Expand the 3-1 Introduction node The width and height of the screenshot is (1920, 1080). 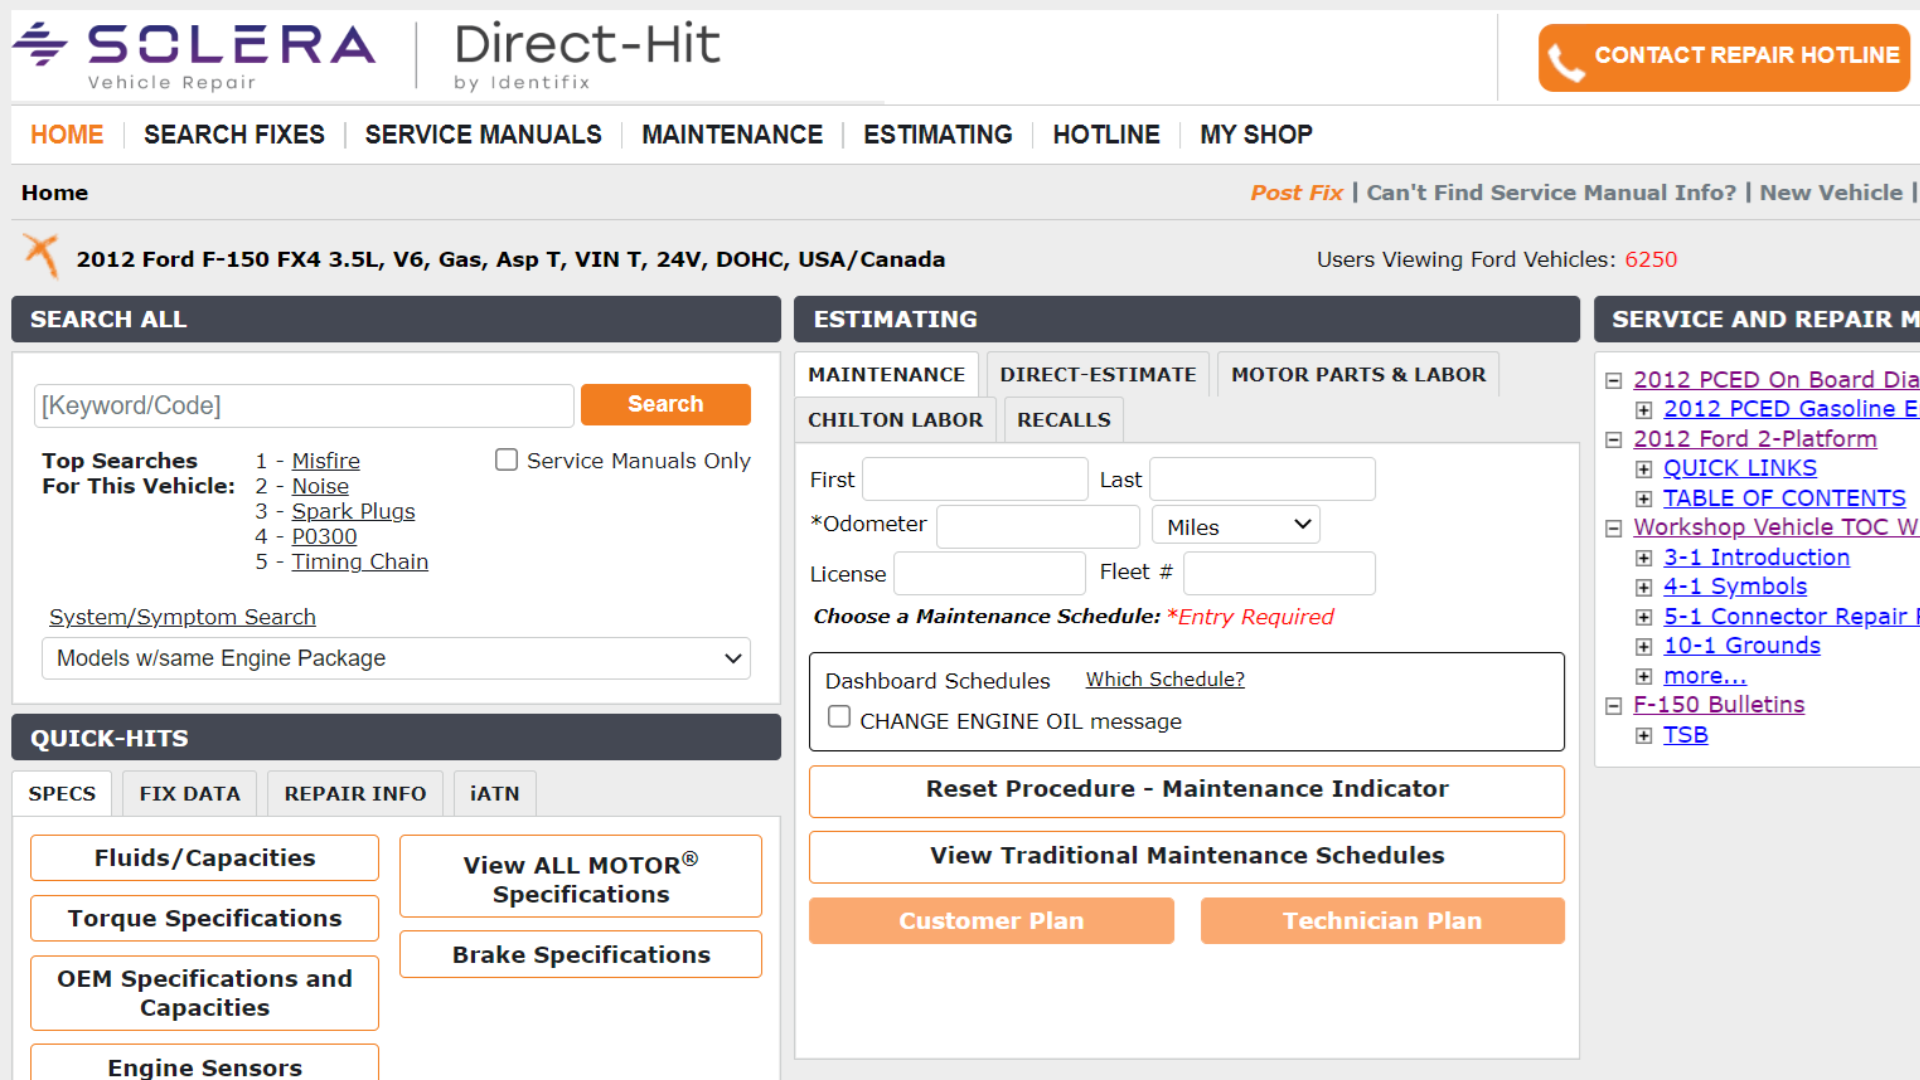(x=1643, y=558)
